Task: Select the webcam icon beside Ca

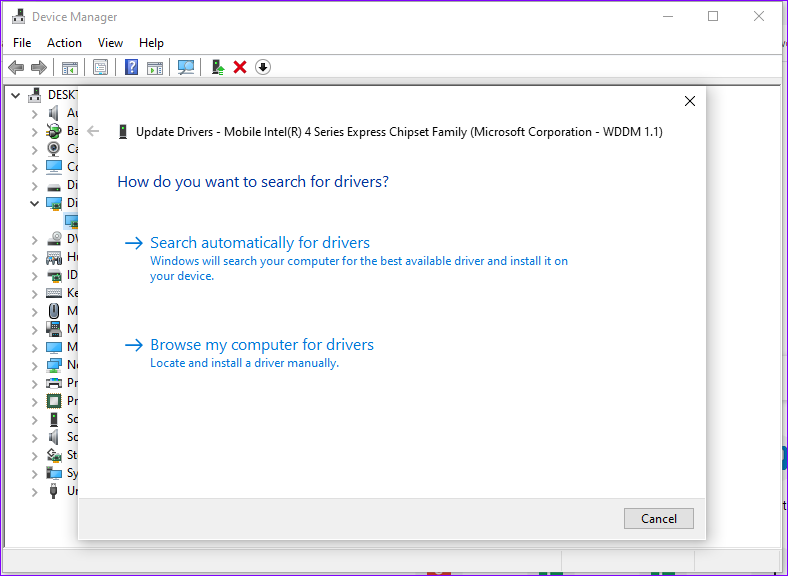Action: [54, 149]
